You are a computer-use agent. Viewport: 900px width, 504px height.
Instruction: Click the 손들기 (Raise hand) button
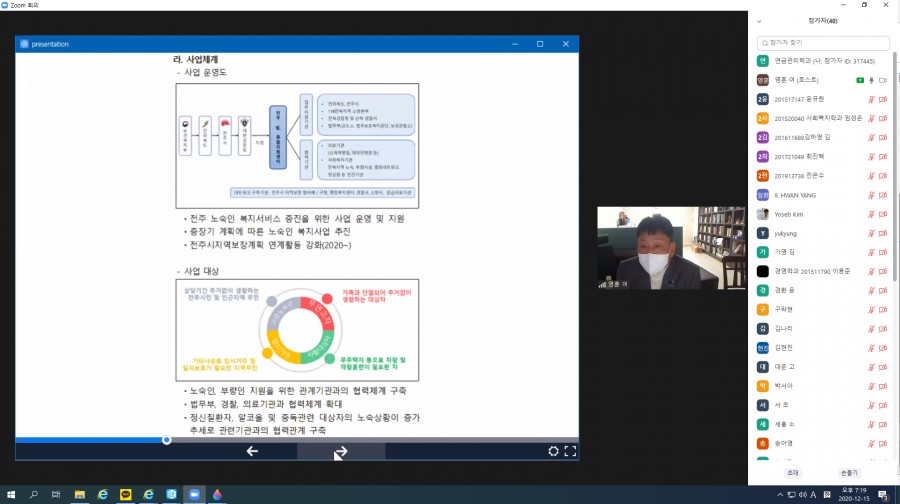pos(849,472)
